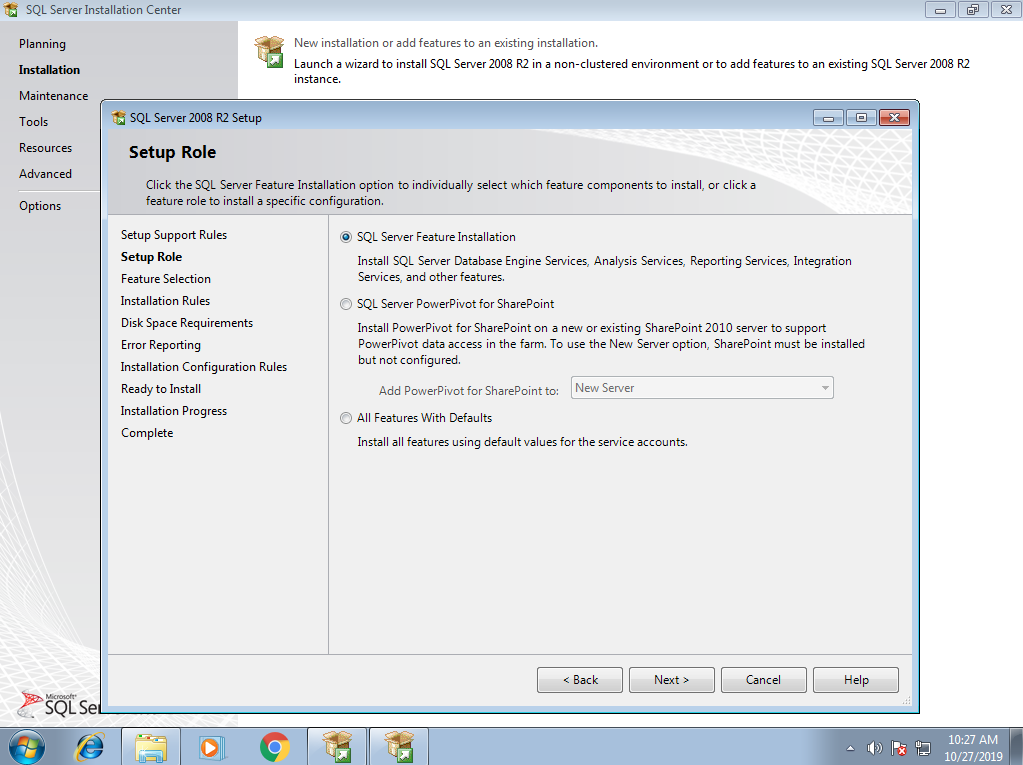This screenshot has height=765, width=1023.
Task: Open Resources in Installation Center sidebar
Action: 46,148
